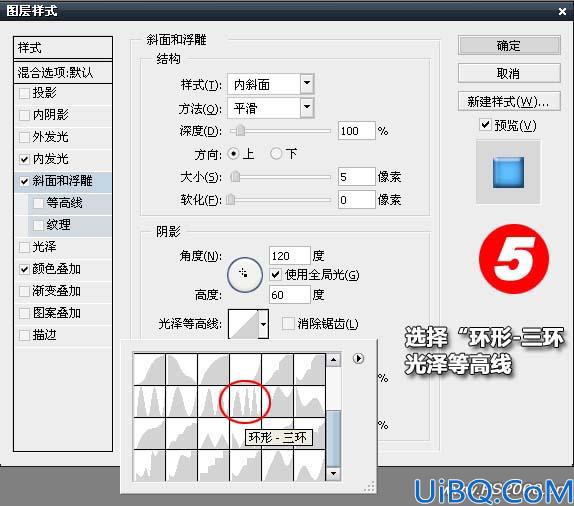Click the contour picker resize grip corner
The image size is (574, 506).
[370, 487]
